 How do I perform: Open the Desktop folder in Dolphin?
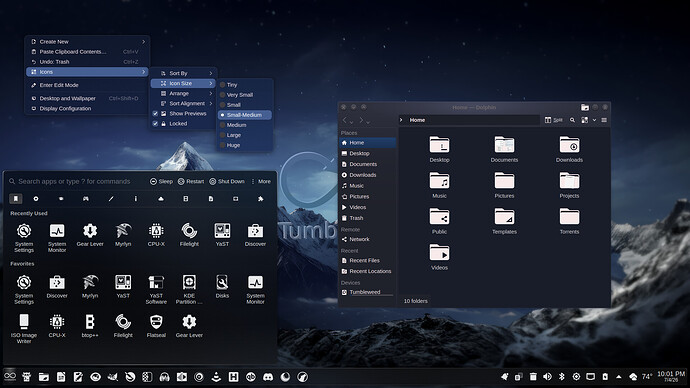(439, 149)
